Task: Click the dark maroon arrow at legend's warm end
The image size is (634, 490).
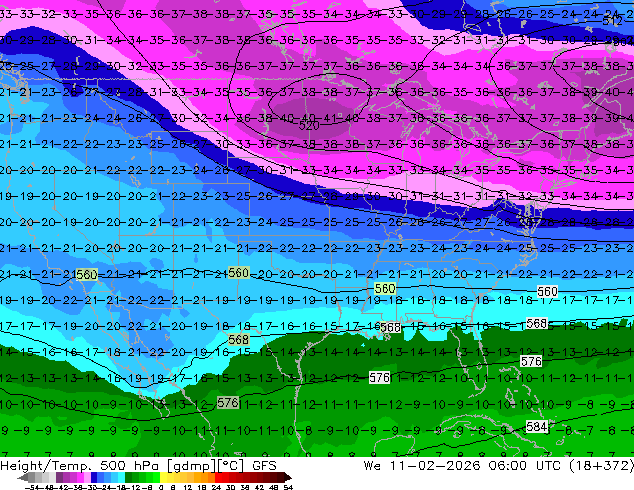Action: coord(287,478)
